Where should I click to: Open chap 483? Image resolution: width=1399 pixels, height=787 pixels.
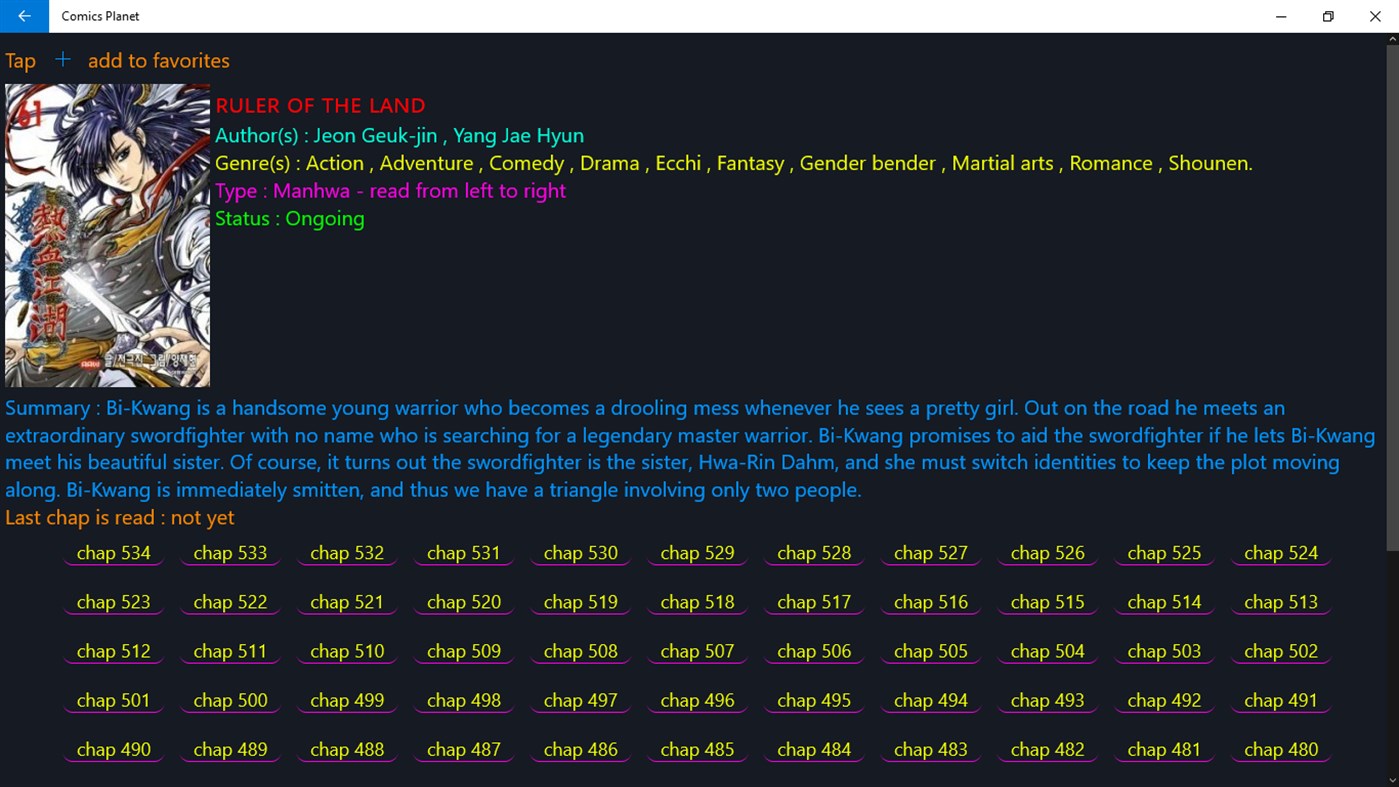pos(931,749)
